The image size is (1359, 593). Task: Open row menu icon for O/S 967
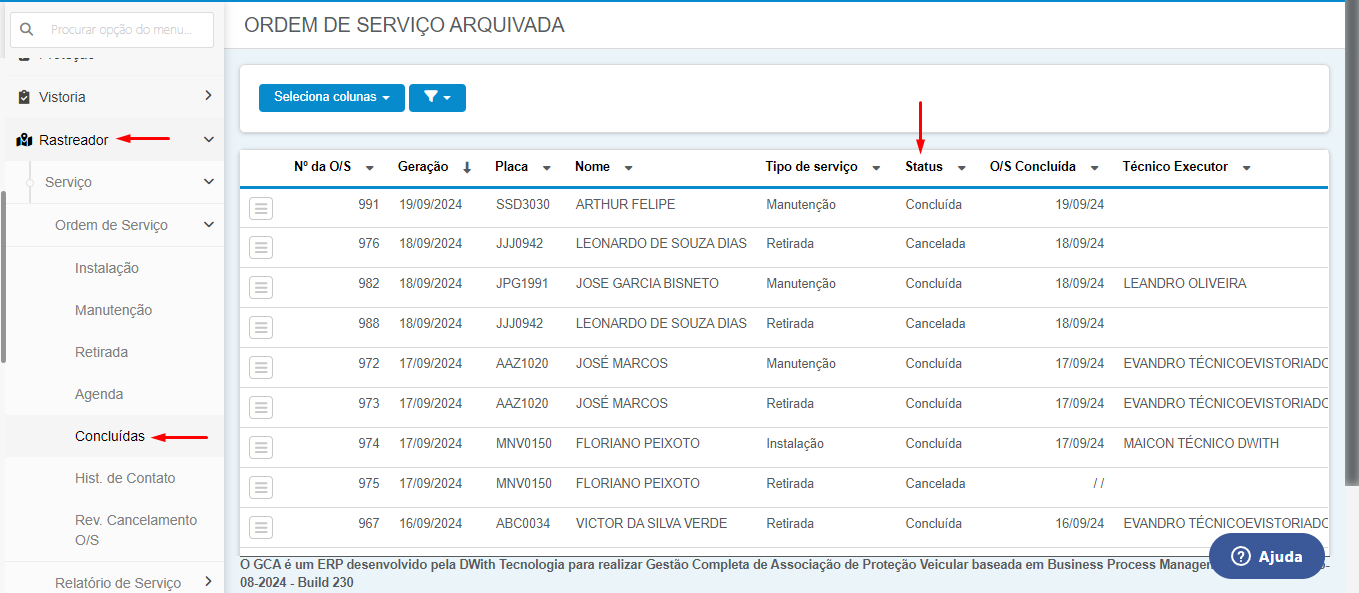tap(261, 528)
